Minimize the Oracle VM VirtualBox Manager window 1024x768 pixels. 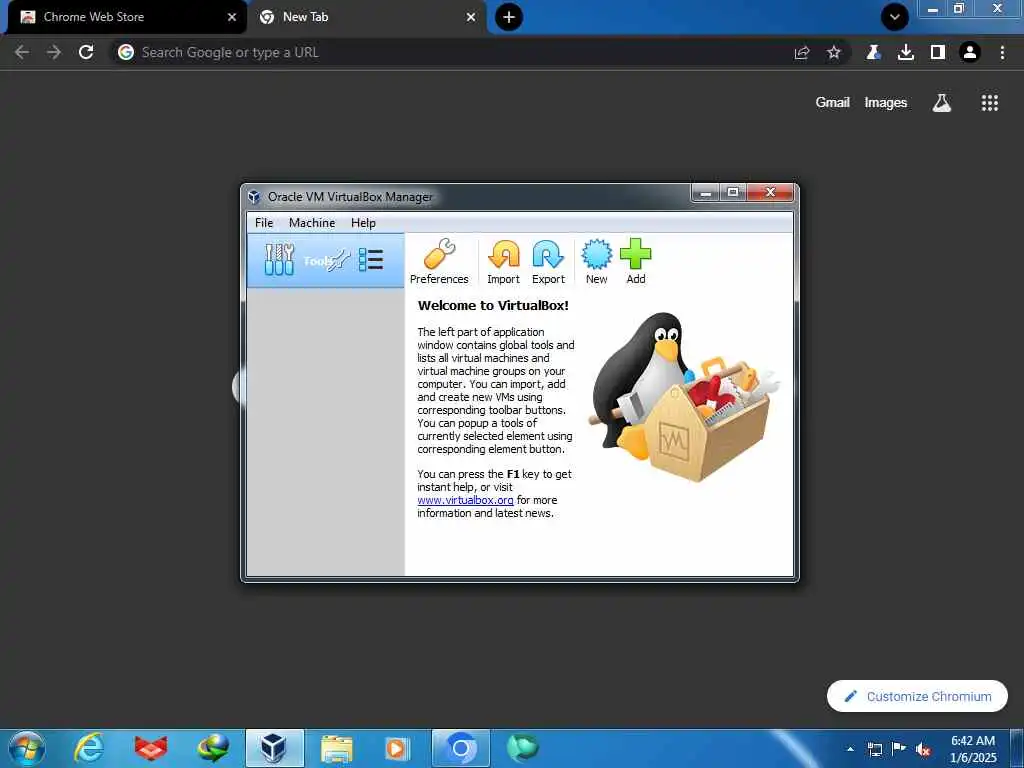pos(705,193)
